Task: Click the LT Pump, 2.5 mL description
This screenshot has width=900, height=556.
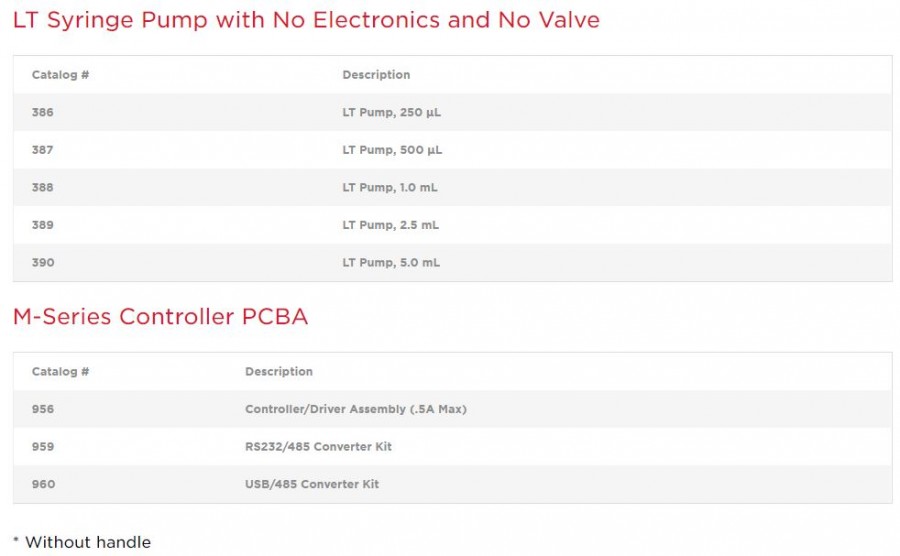Action: point(390,225)
